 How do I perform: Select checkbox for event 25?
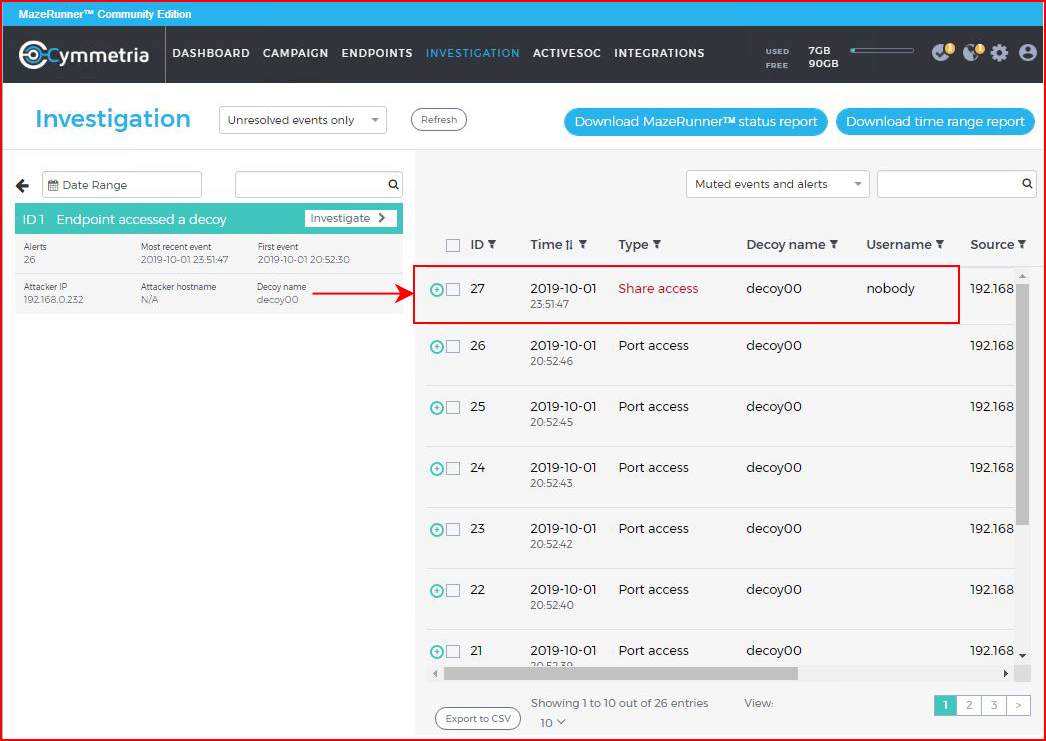click(x=453, y=408)
